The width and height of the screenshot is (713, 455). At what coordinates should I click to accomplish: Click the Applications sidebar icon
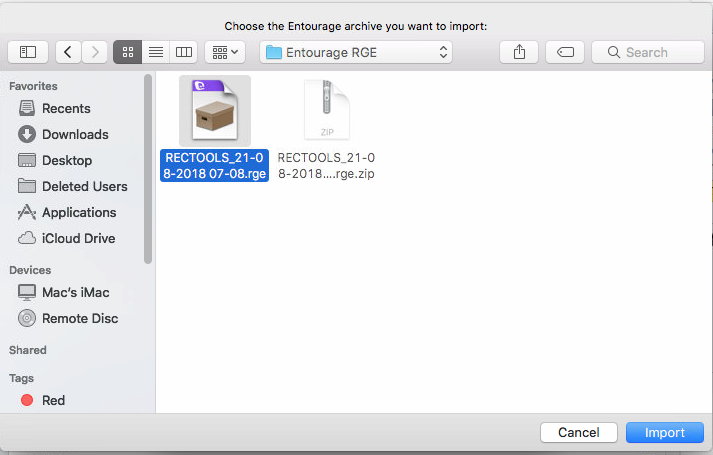point(27,212)
